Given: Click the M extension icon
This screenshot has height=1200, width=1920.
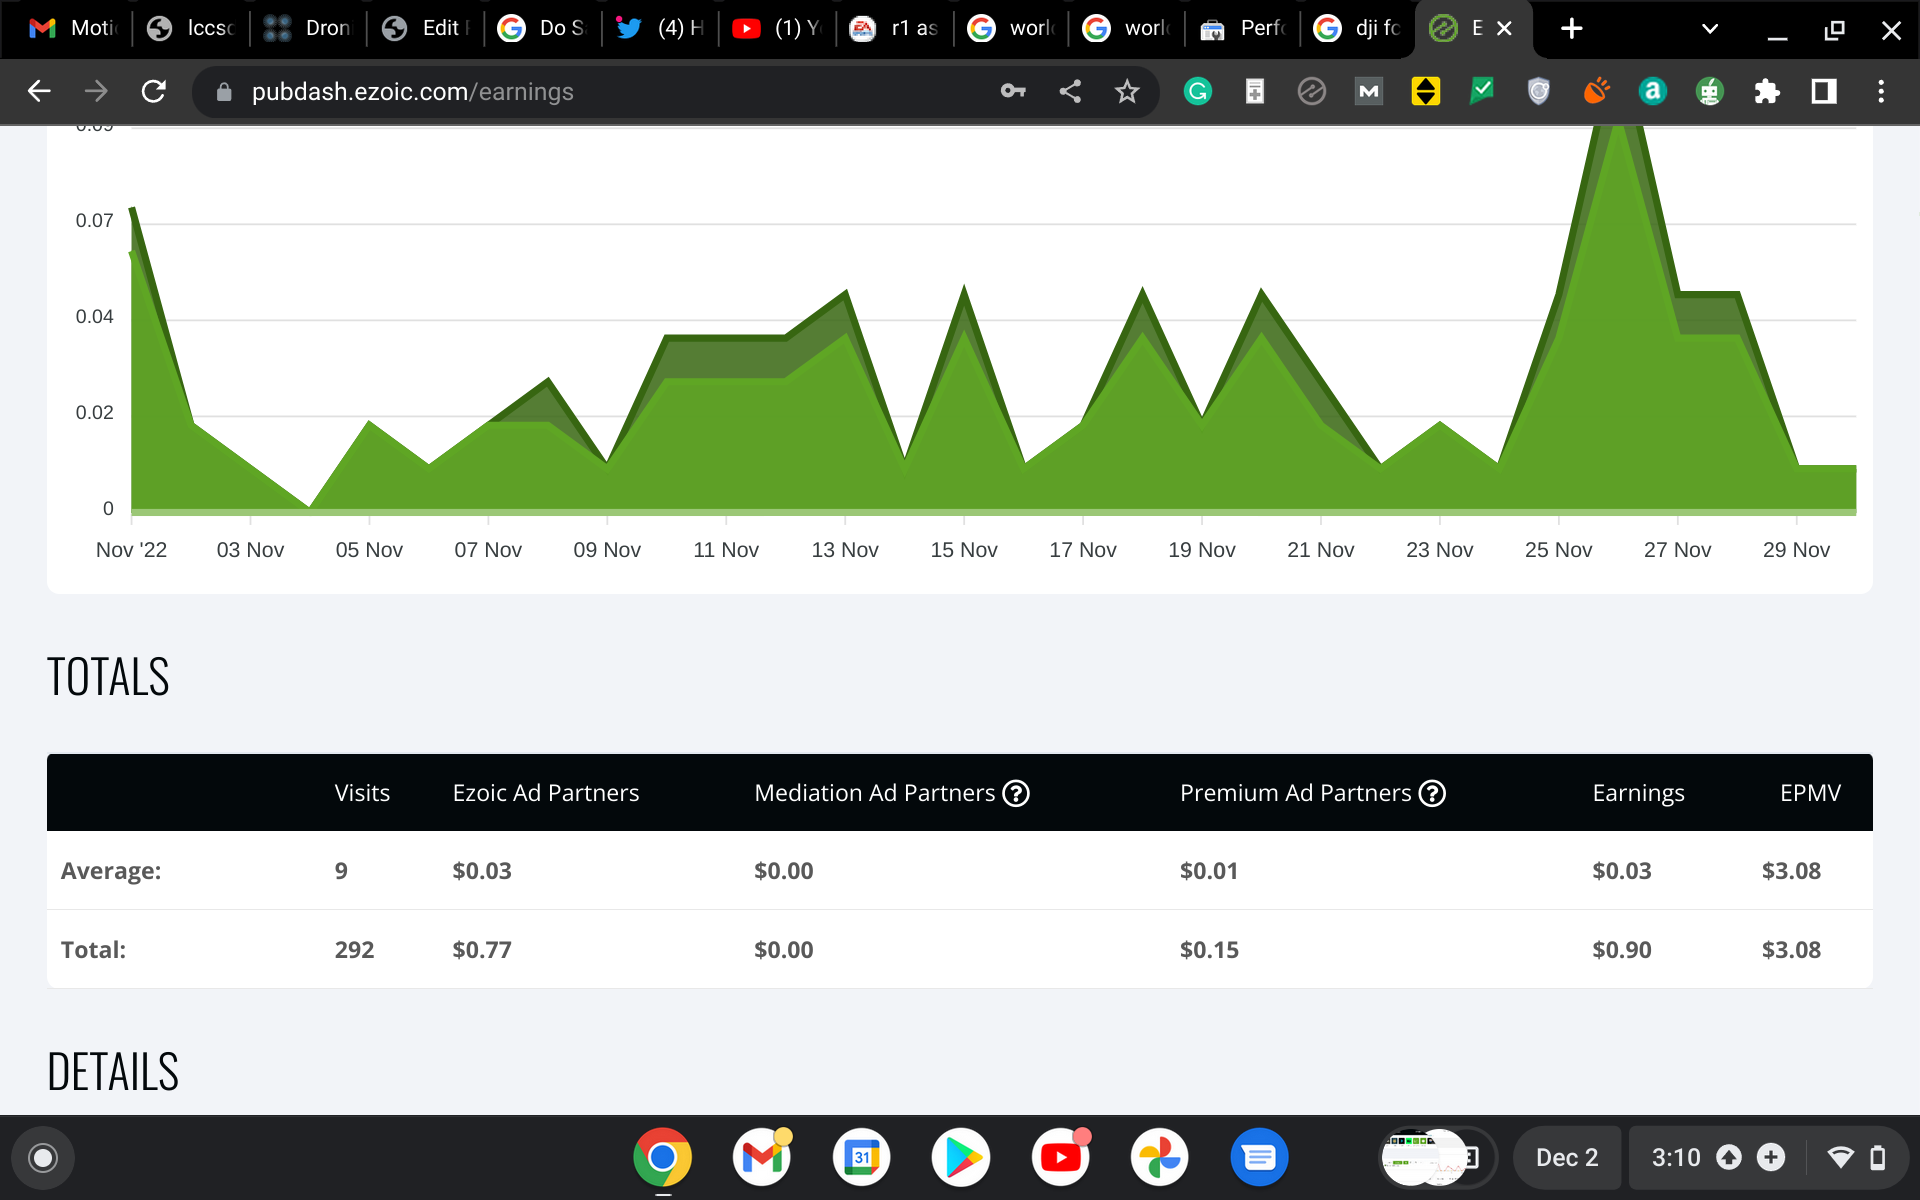Looking at the screenshot, I should pos(1368,92).
